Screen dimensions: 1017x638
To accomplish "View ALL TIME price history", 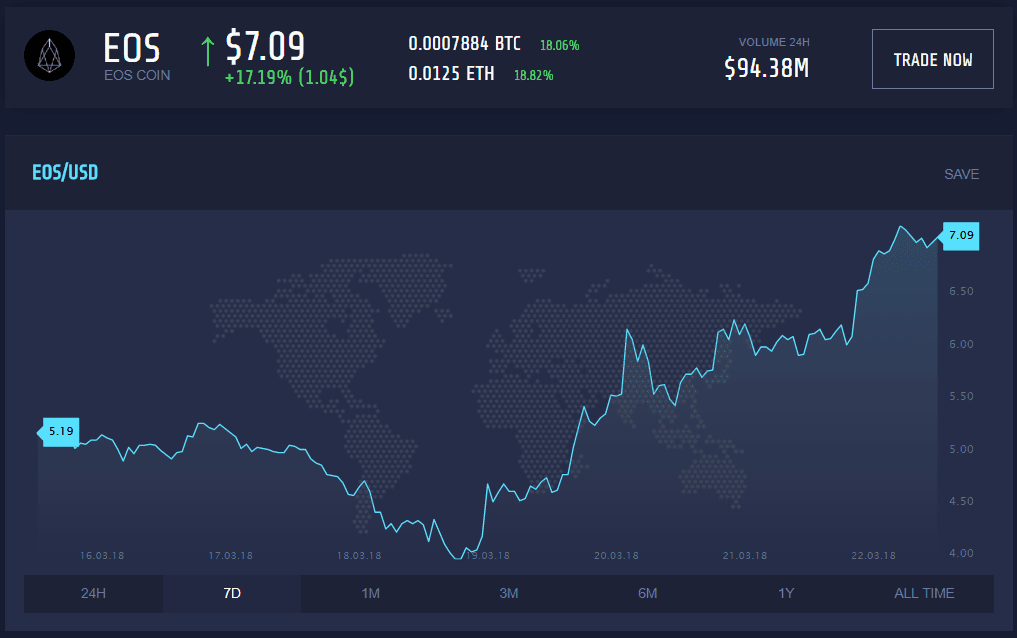I will click(924, 593).
